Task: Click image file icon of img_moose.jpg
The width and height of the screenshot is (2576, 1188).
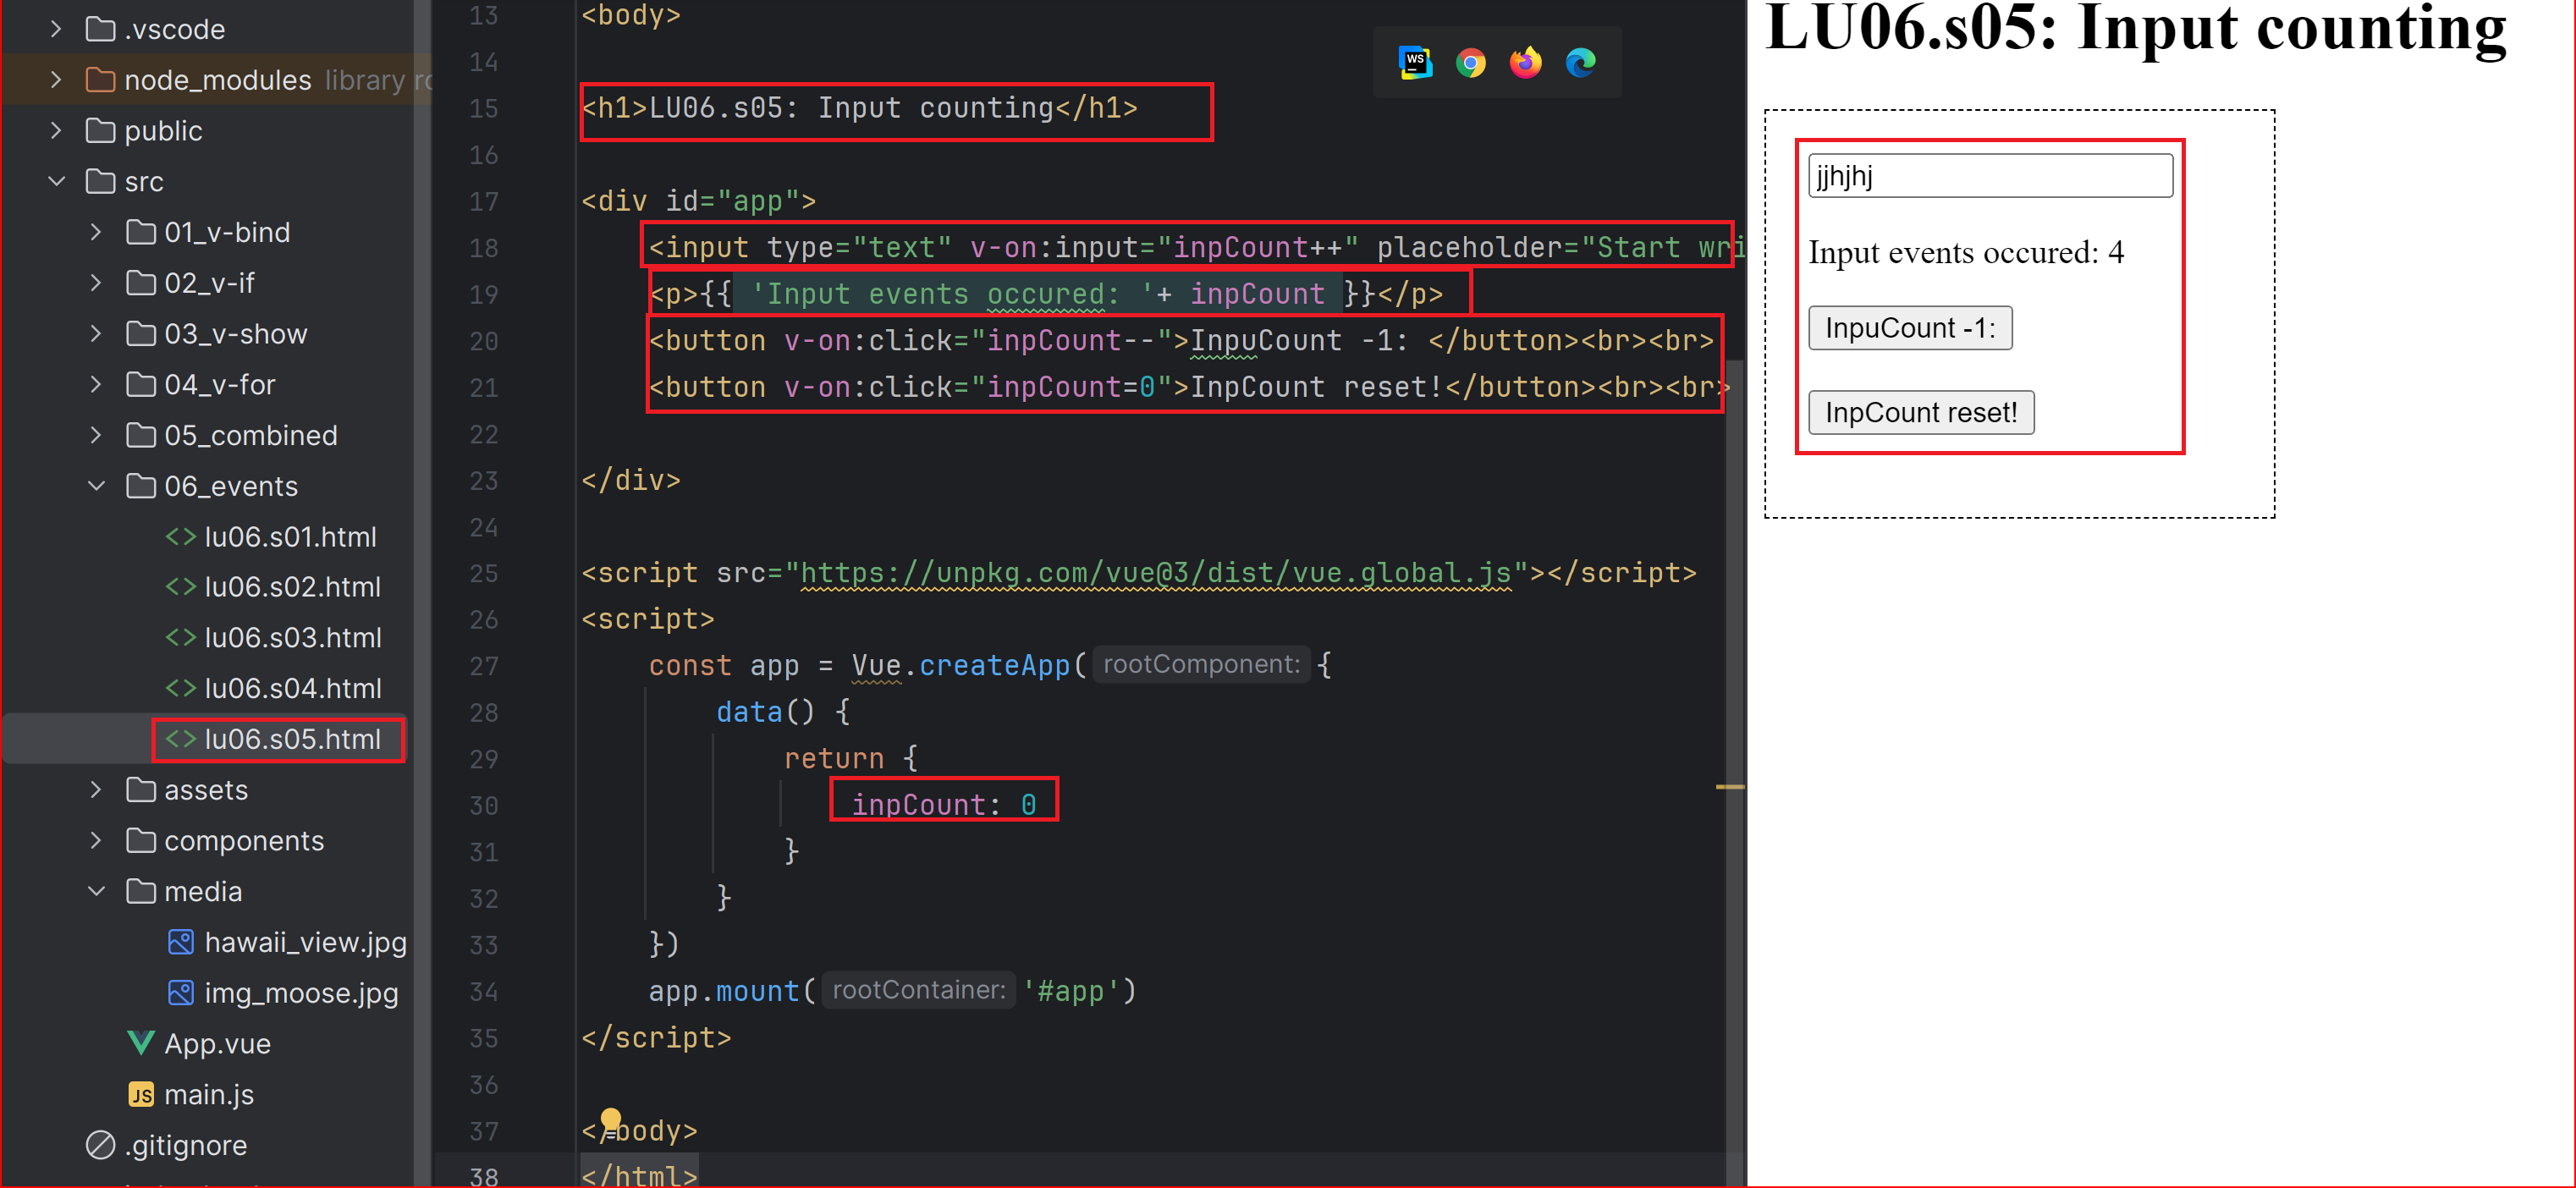Action: coord(180,992)
